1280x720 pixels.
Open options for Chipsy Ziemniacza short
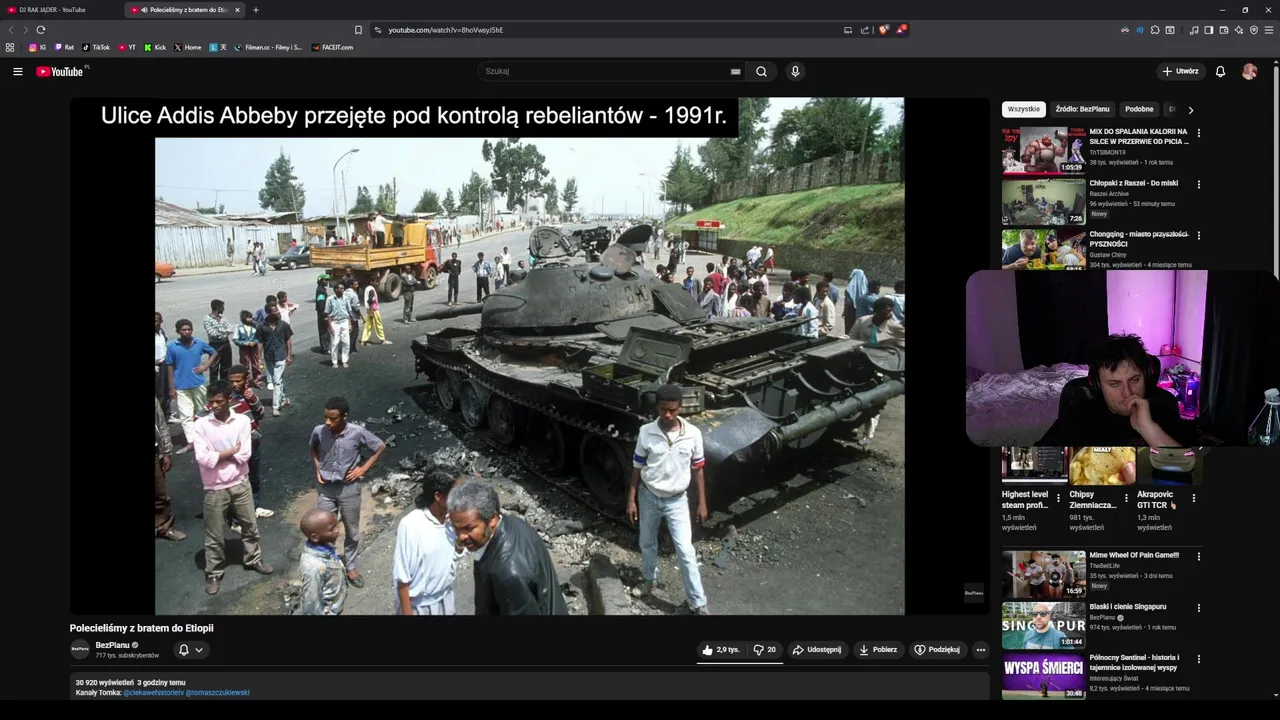(x=1126, y=497)
